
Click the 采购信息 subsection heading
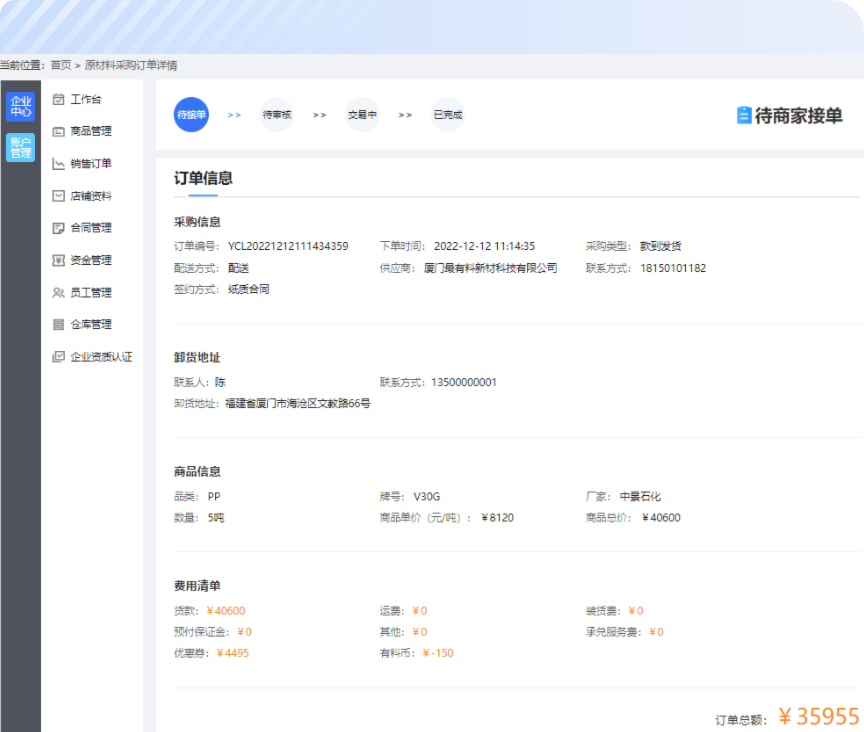coord(197,222)
